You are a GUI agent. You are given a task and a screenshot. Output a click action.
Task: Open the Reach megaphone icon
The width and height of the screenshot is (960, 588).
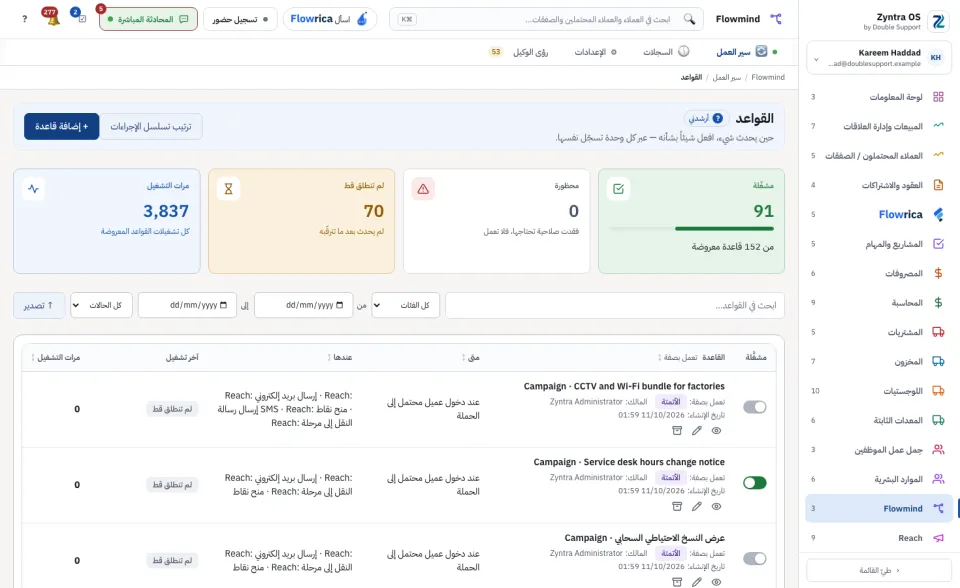coord(938,538)
